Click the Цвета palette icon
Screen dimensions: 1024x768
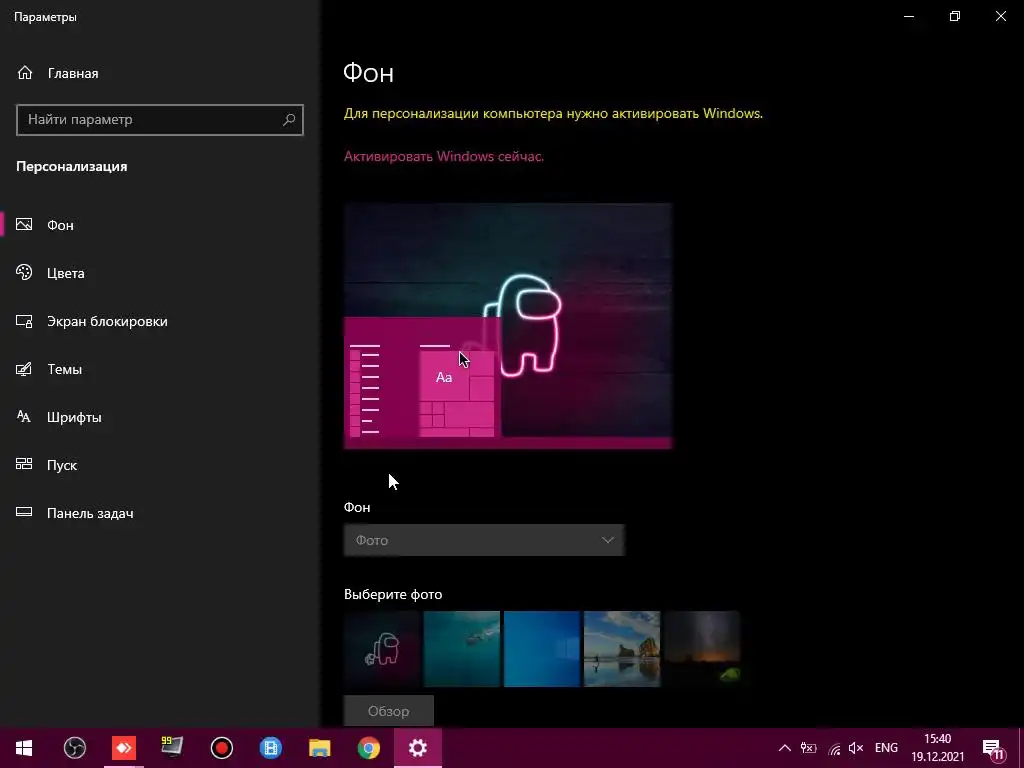[24, 273]
